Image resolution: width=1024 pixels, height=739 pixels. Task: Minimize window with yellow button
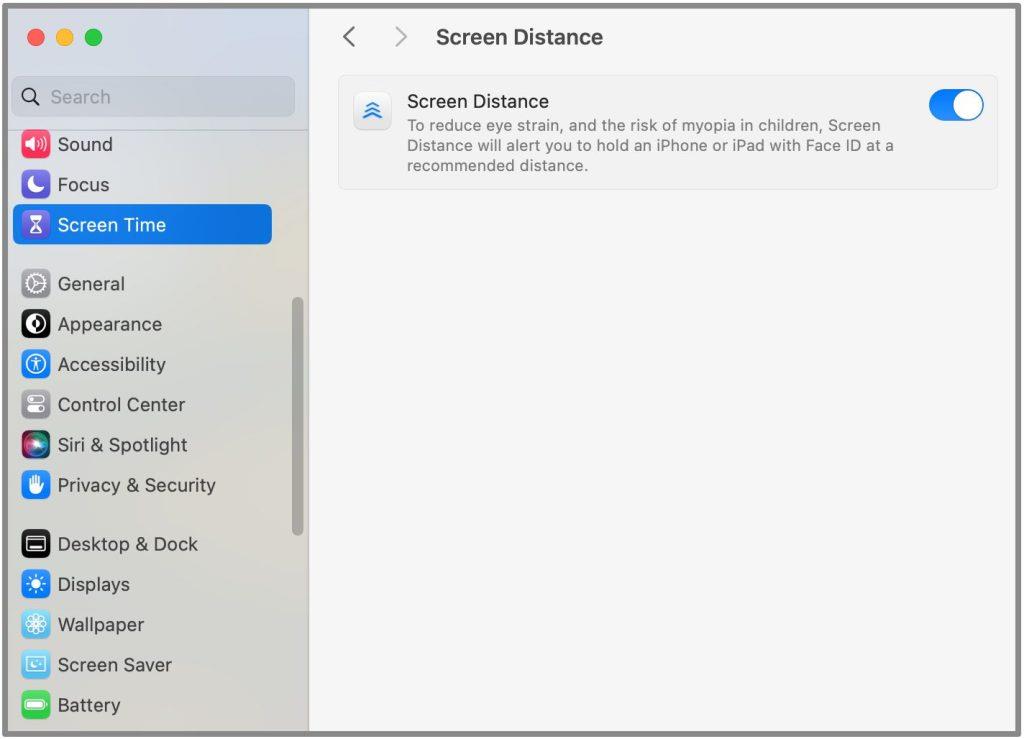point(65,37)
